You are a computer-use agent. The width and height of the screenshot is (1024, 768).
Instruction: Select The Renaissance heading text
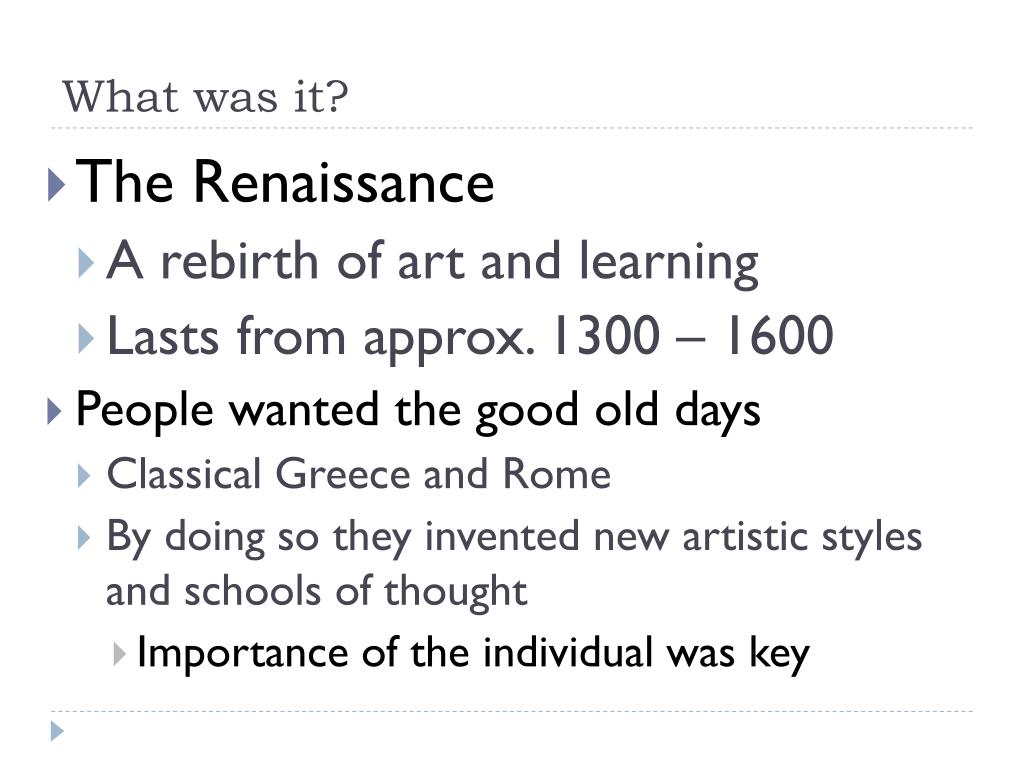[x=285, y=182]
